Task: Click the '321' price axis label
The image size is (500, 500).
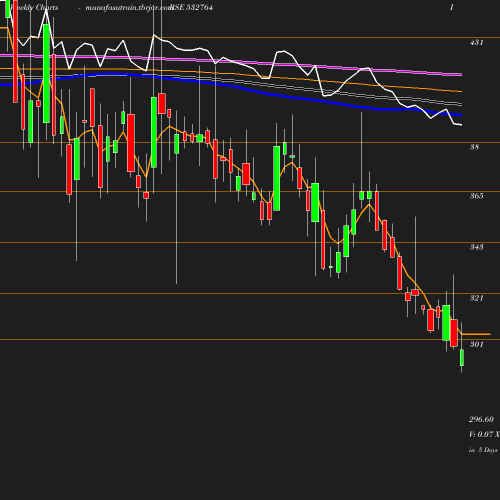Action: [476, 298]
